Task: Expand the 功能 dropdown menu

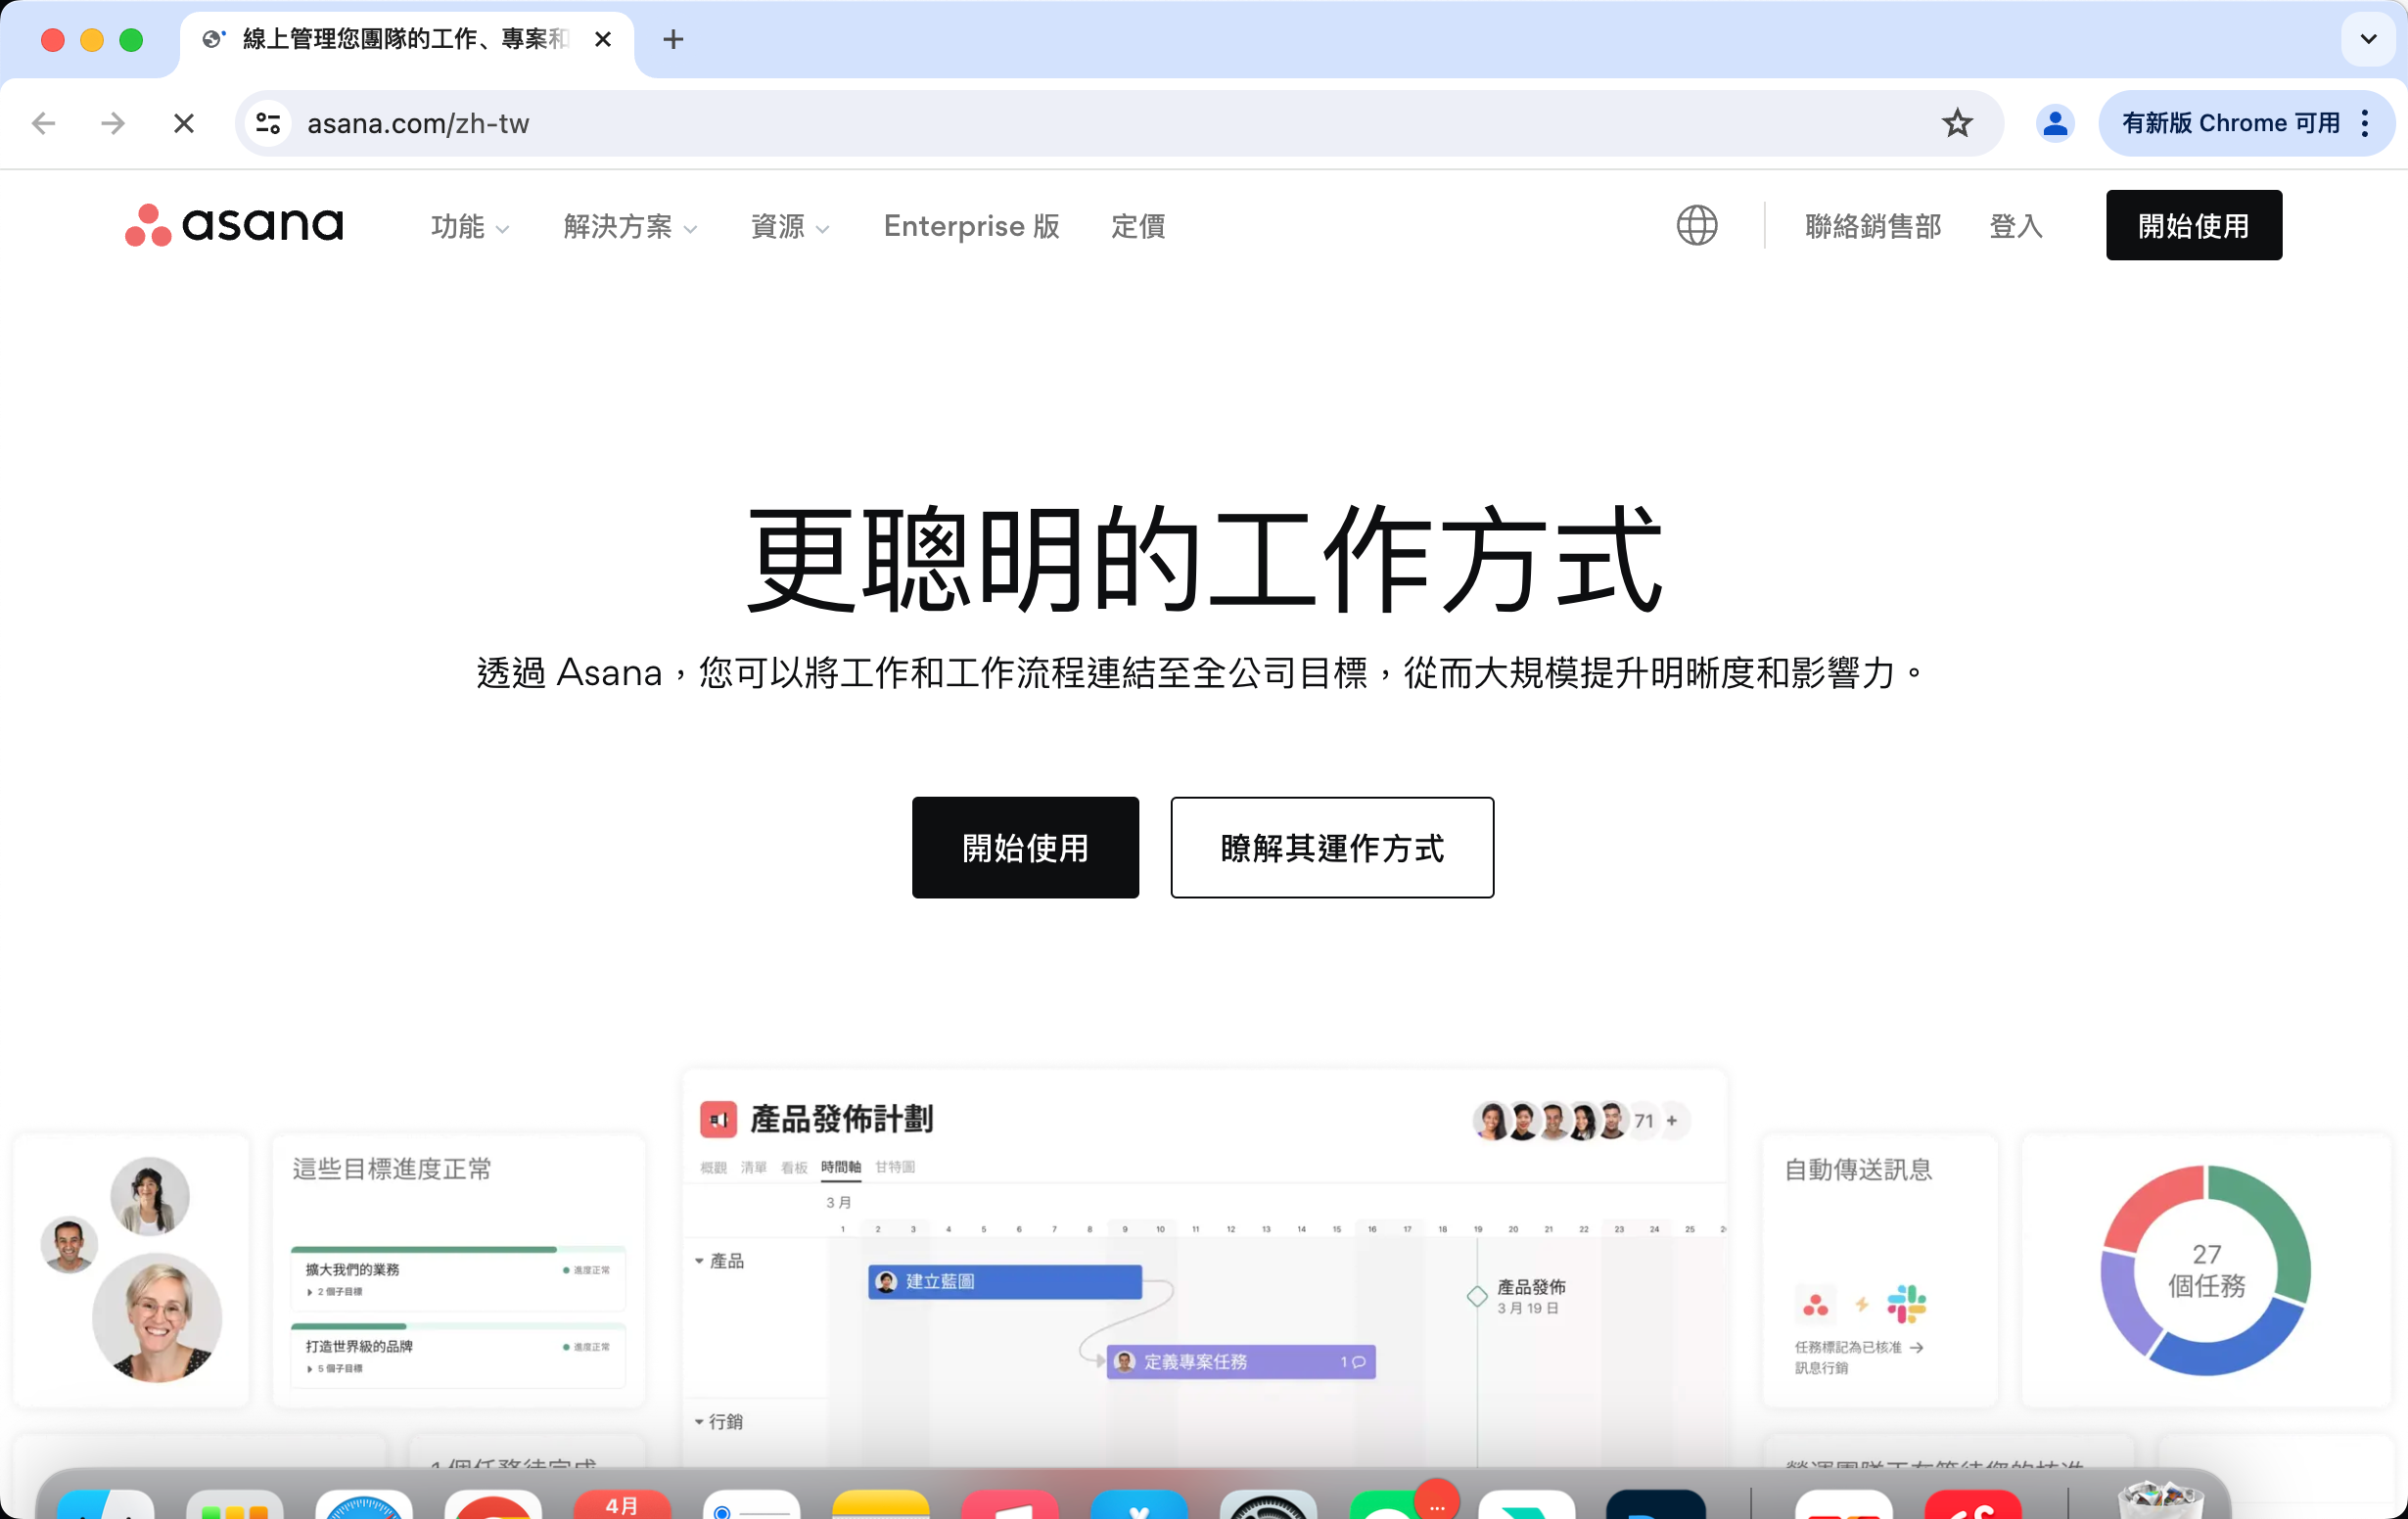Action: (470, 226)
